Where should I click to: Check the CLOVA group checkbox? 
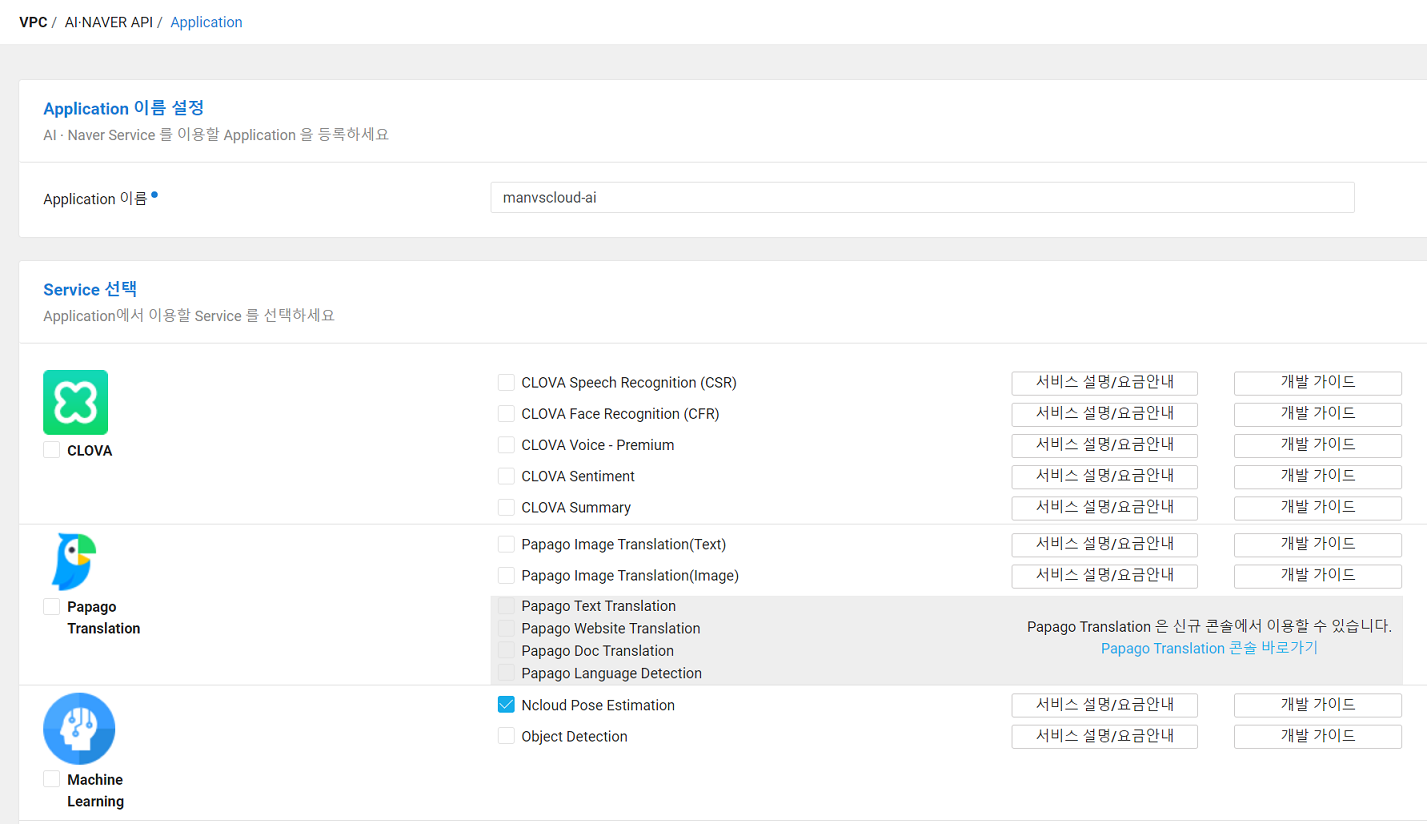[x=51, y=449]
